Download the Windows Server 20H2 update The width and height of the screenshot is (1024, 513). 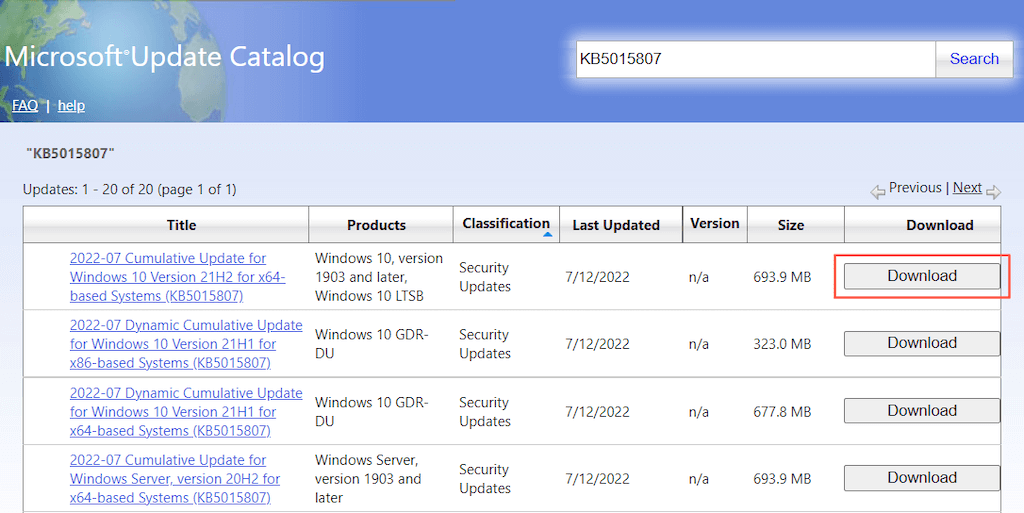coord(922,477)
